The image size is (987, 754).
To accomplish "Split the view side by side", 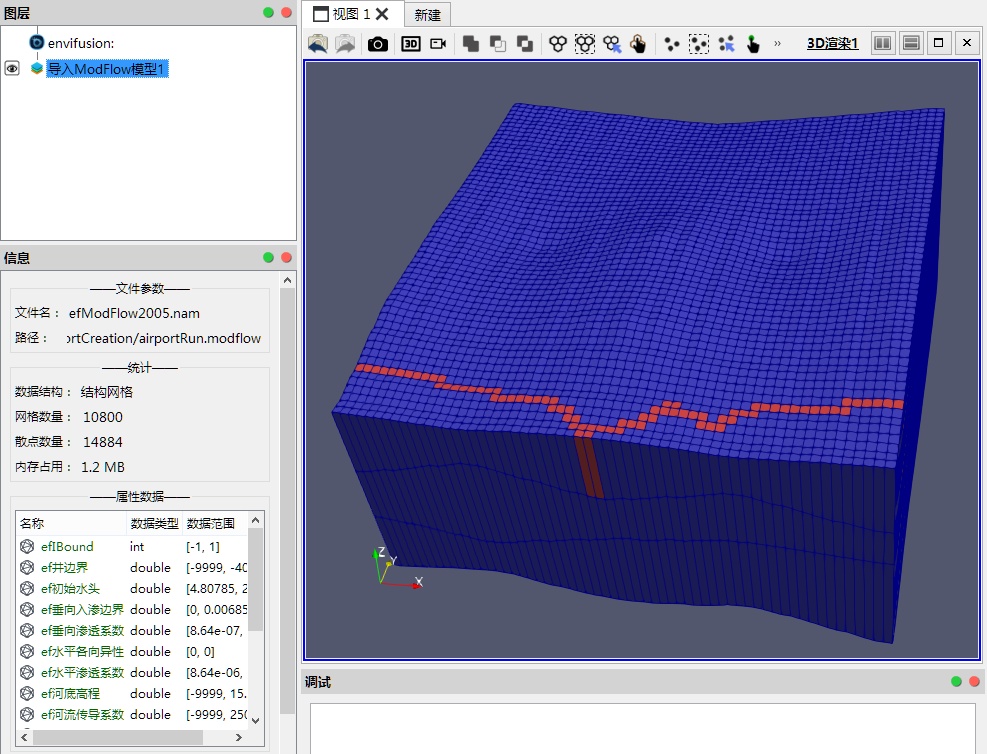I will point(883,43).
